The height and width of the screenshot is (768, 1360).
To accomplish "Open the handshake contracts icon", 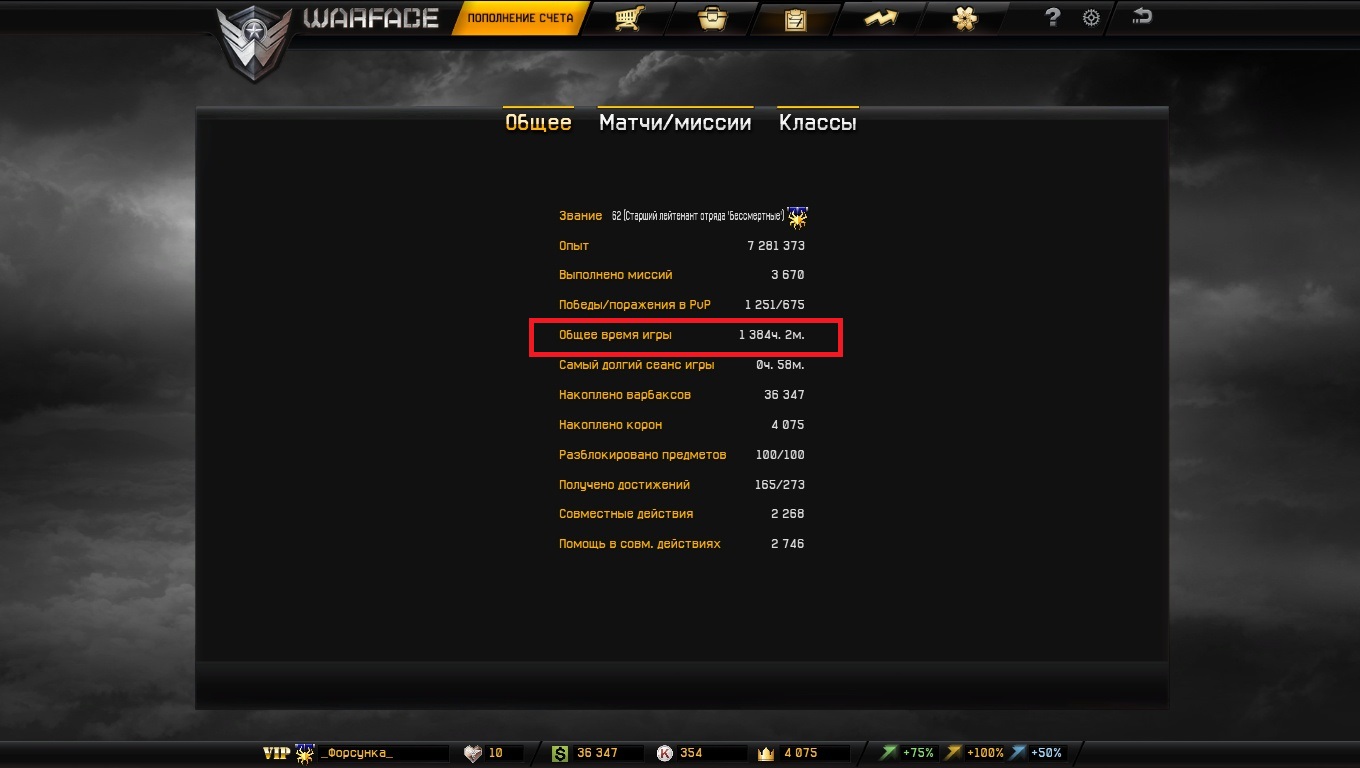I will click(880, 18).
